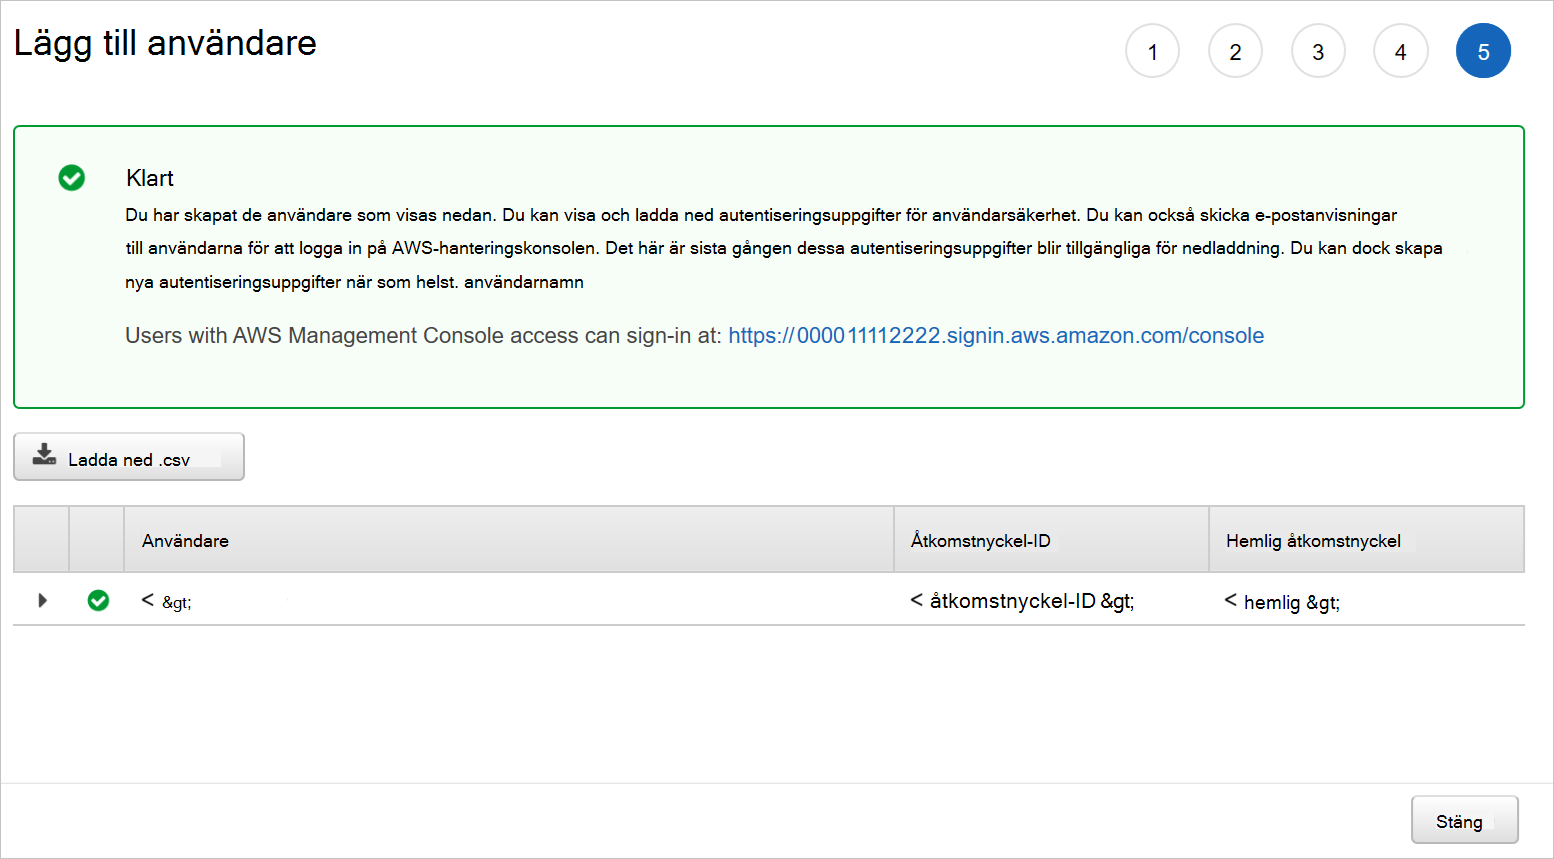The image size is (1554, 859).
Task: Click the åtkomstnyckel-ID value cell
Action: (1051, 600)
